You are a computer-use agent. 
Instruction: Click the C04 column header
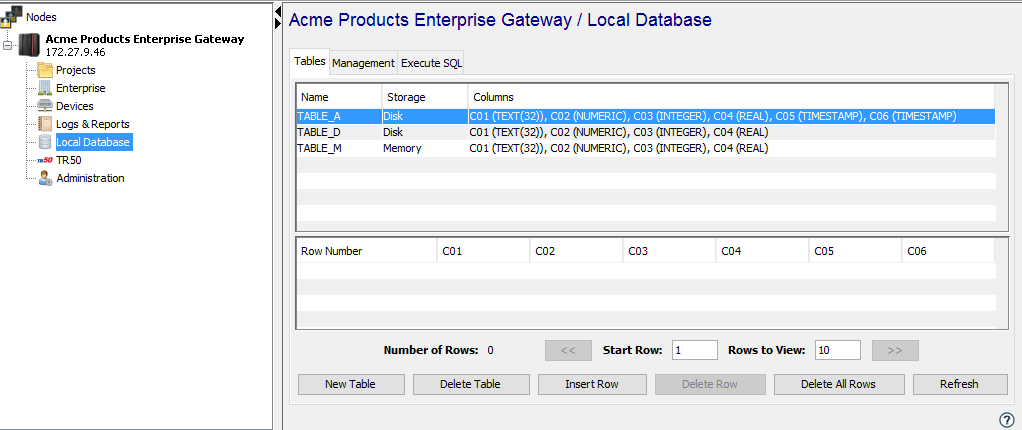tap(763, 251)
